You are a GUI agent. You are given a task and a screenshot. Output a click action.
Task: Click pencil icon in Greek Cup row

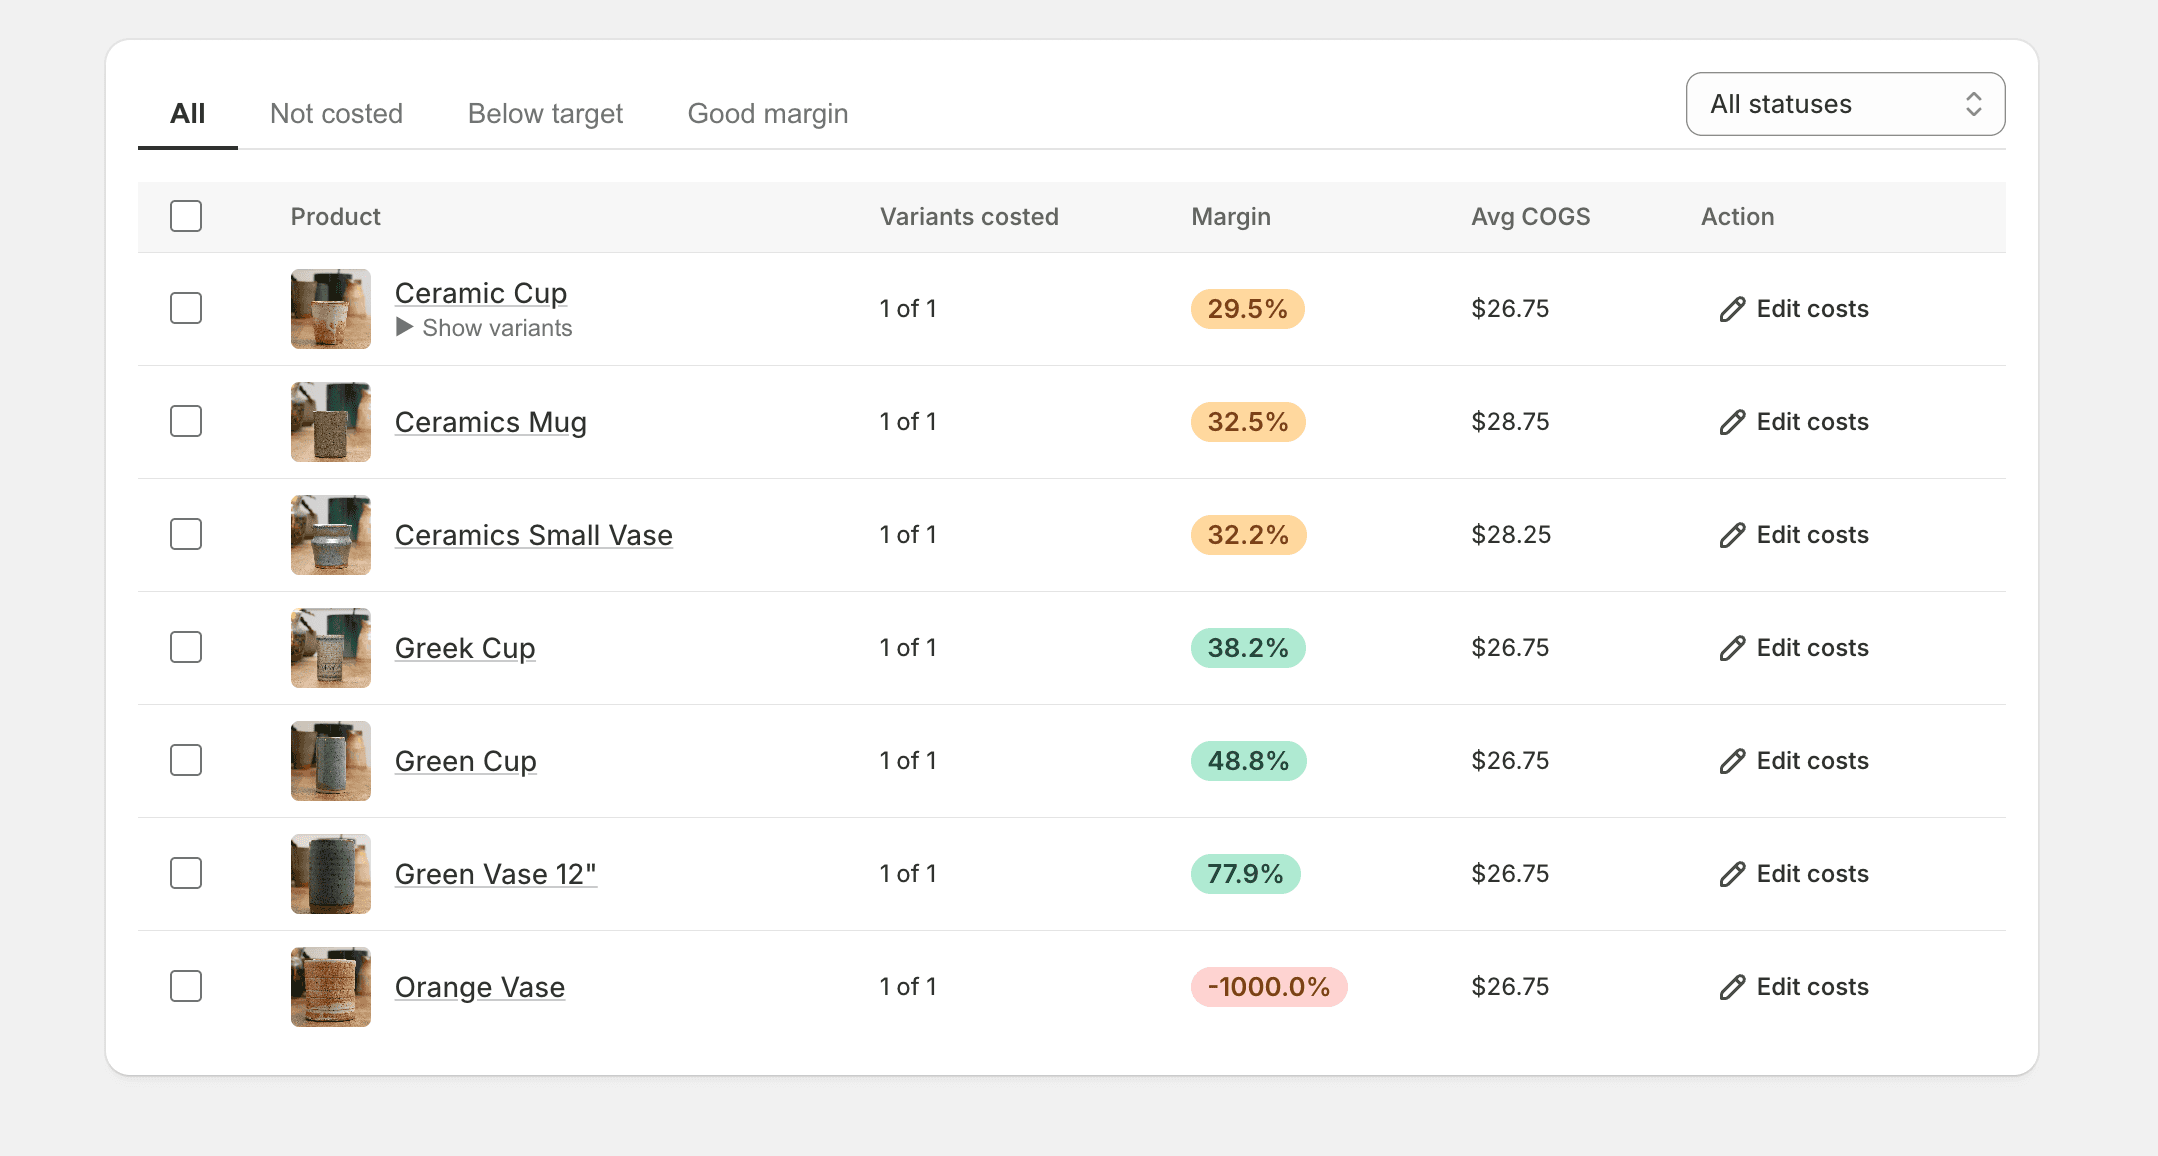tap(1732, 648)
